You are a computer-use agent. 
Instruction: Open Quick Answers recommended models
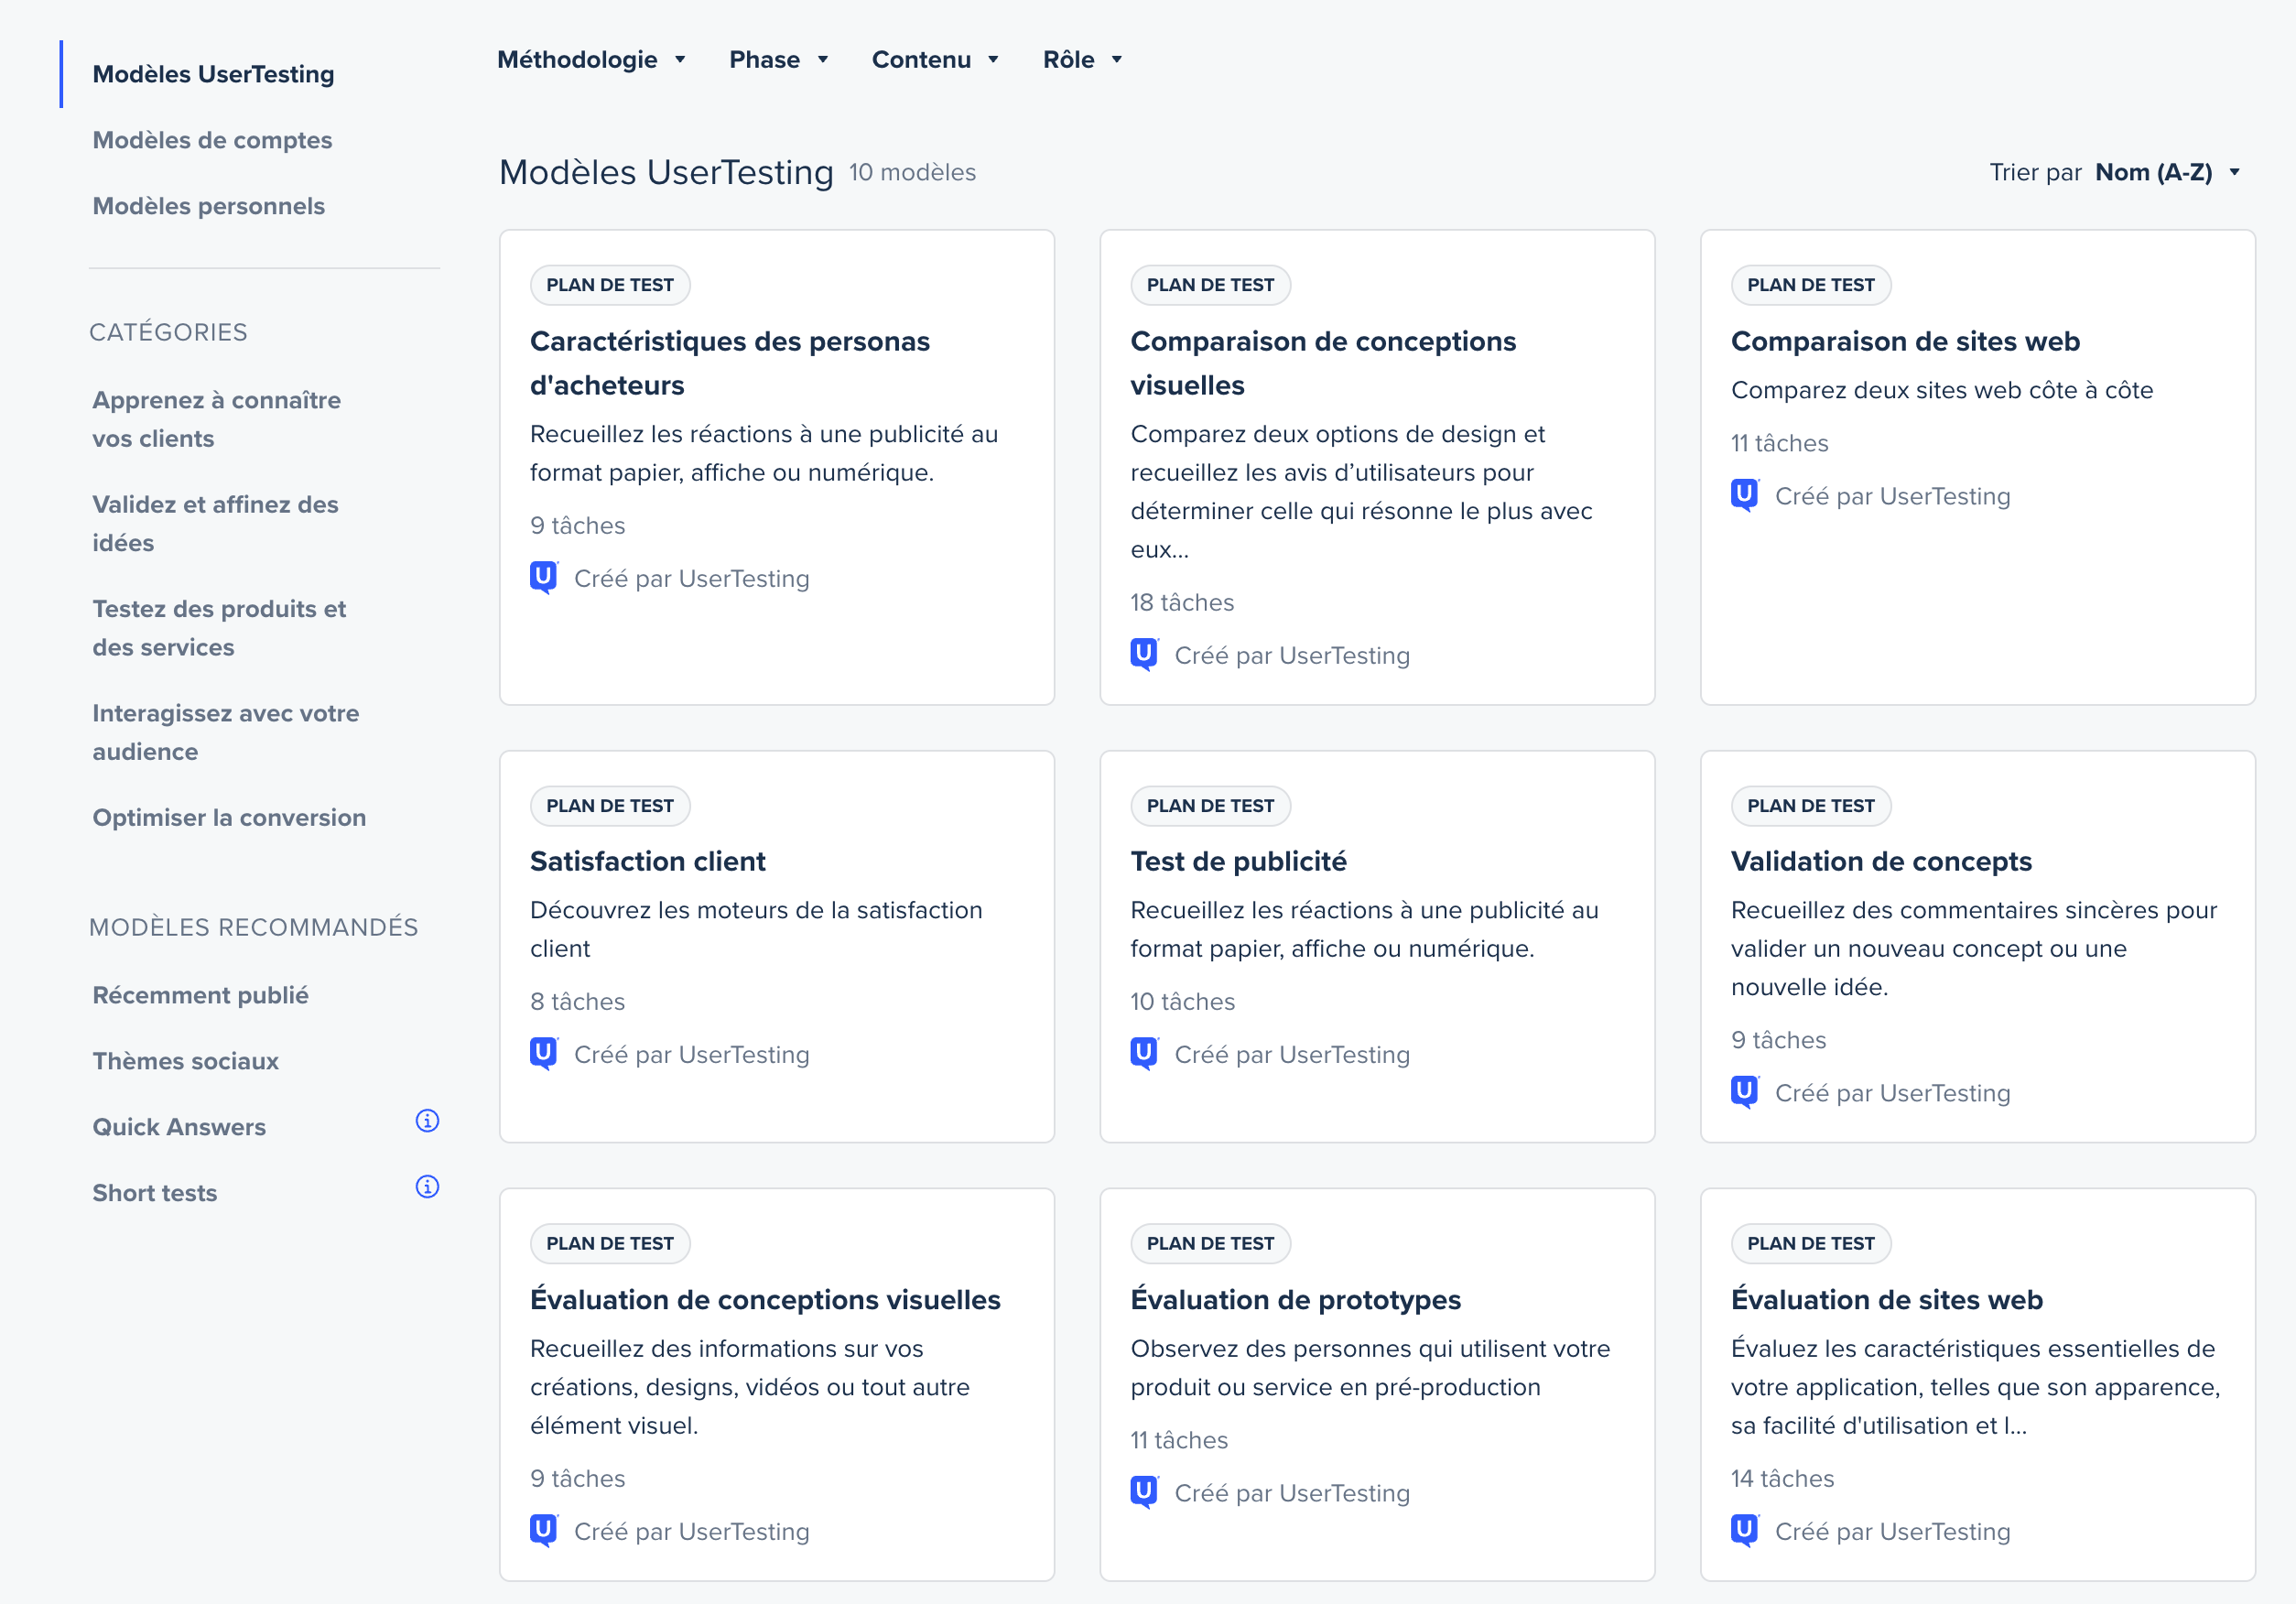[180, 1127]
